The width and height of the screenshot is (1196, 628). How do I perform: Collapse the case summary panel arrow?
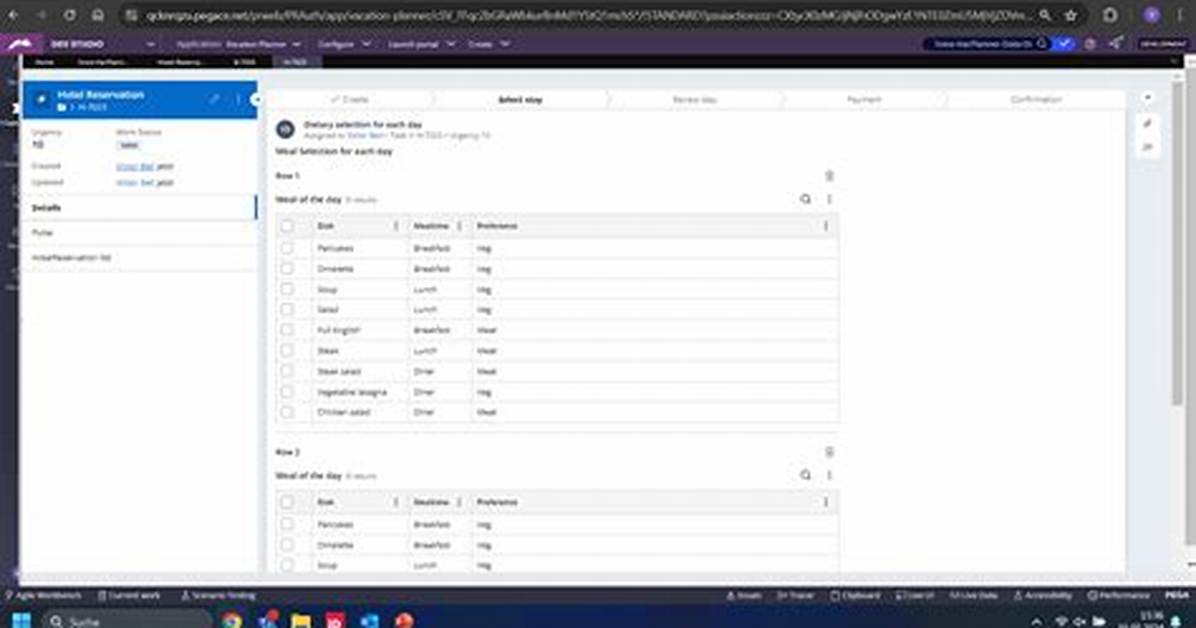tap(256, 99)
